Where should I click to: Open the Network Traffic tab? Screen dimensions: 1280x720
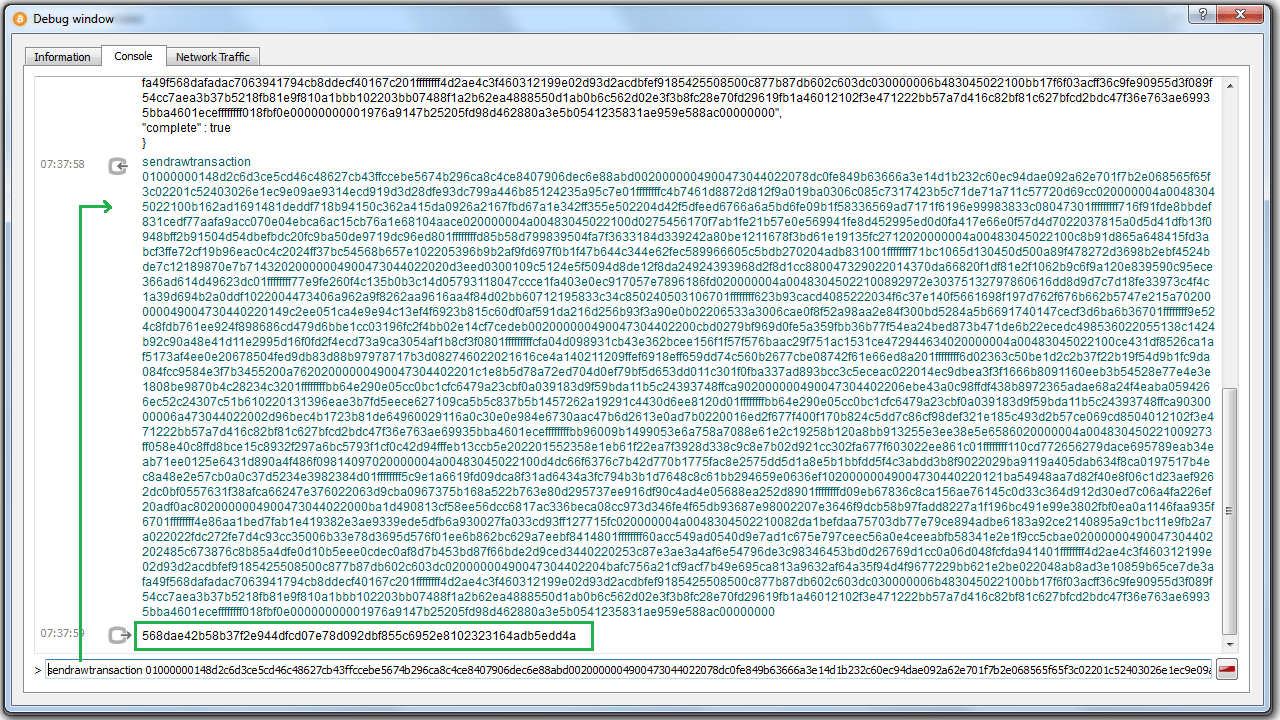(212, 57)
